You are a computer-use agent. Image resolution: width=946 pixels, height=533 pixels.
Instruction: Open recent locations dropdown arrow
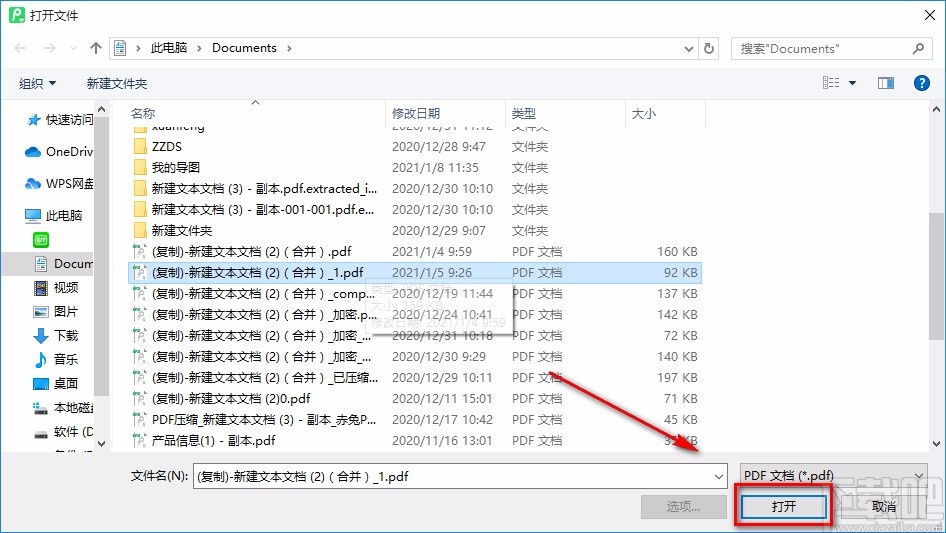click(x=73, y=48)
